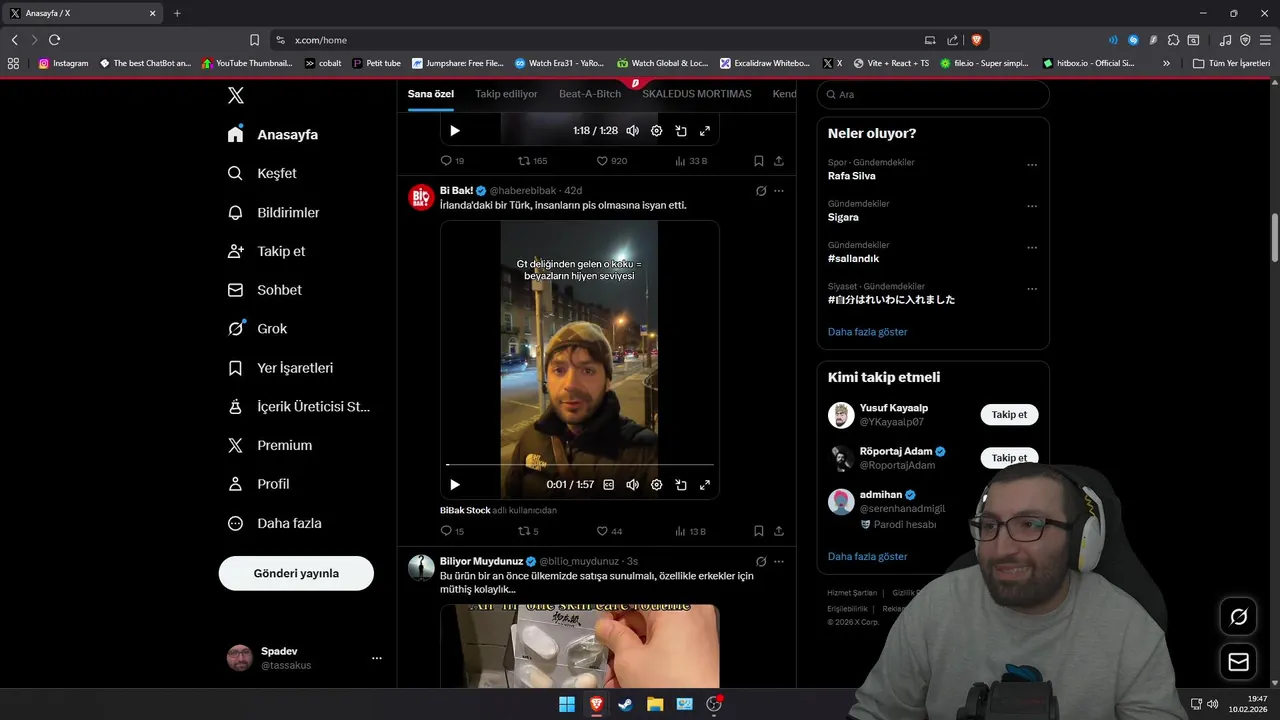Open Takip et in sidebar menu

pyautogui.click(x=267, y=251)
